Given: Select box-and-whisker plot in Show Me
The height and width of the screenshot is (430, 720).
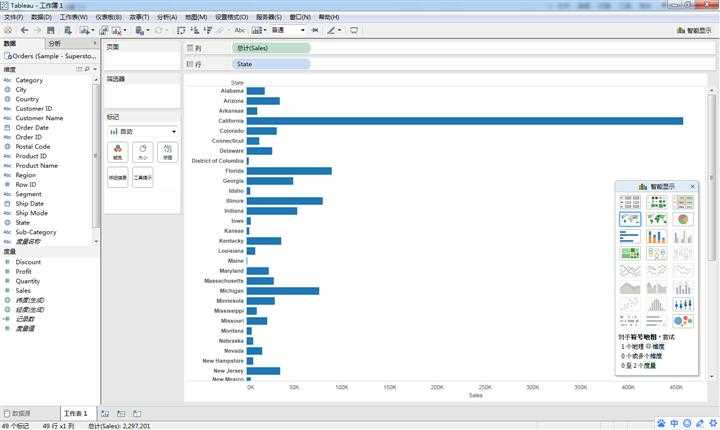Looking at the screenshot, I should 683,304.
